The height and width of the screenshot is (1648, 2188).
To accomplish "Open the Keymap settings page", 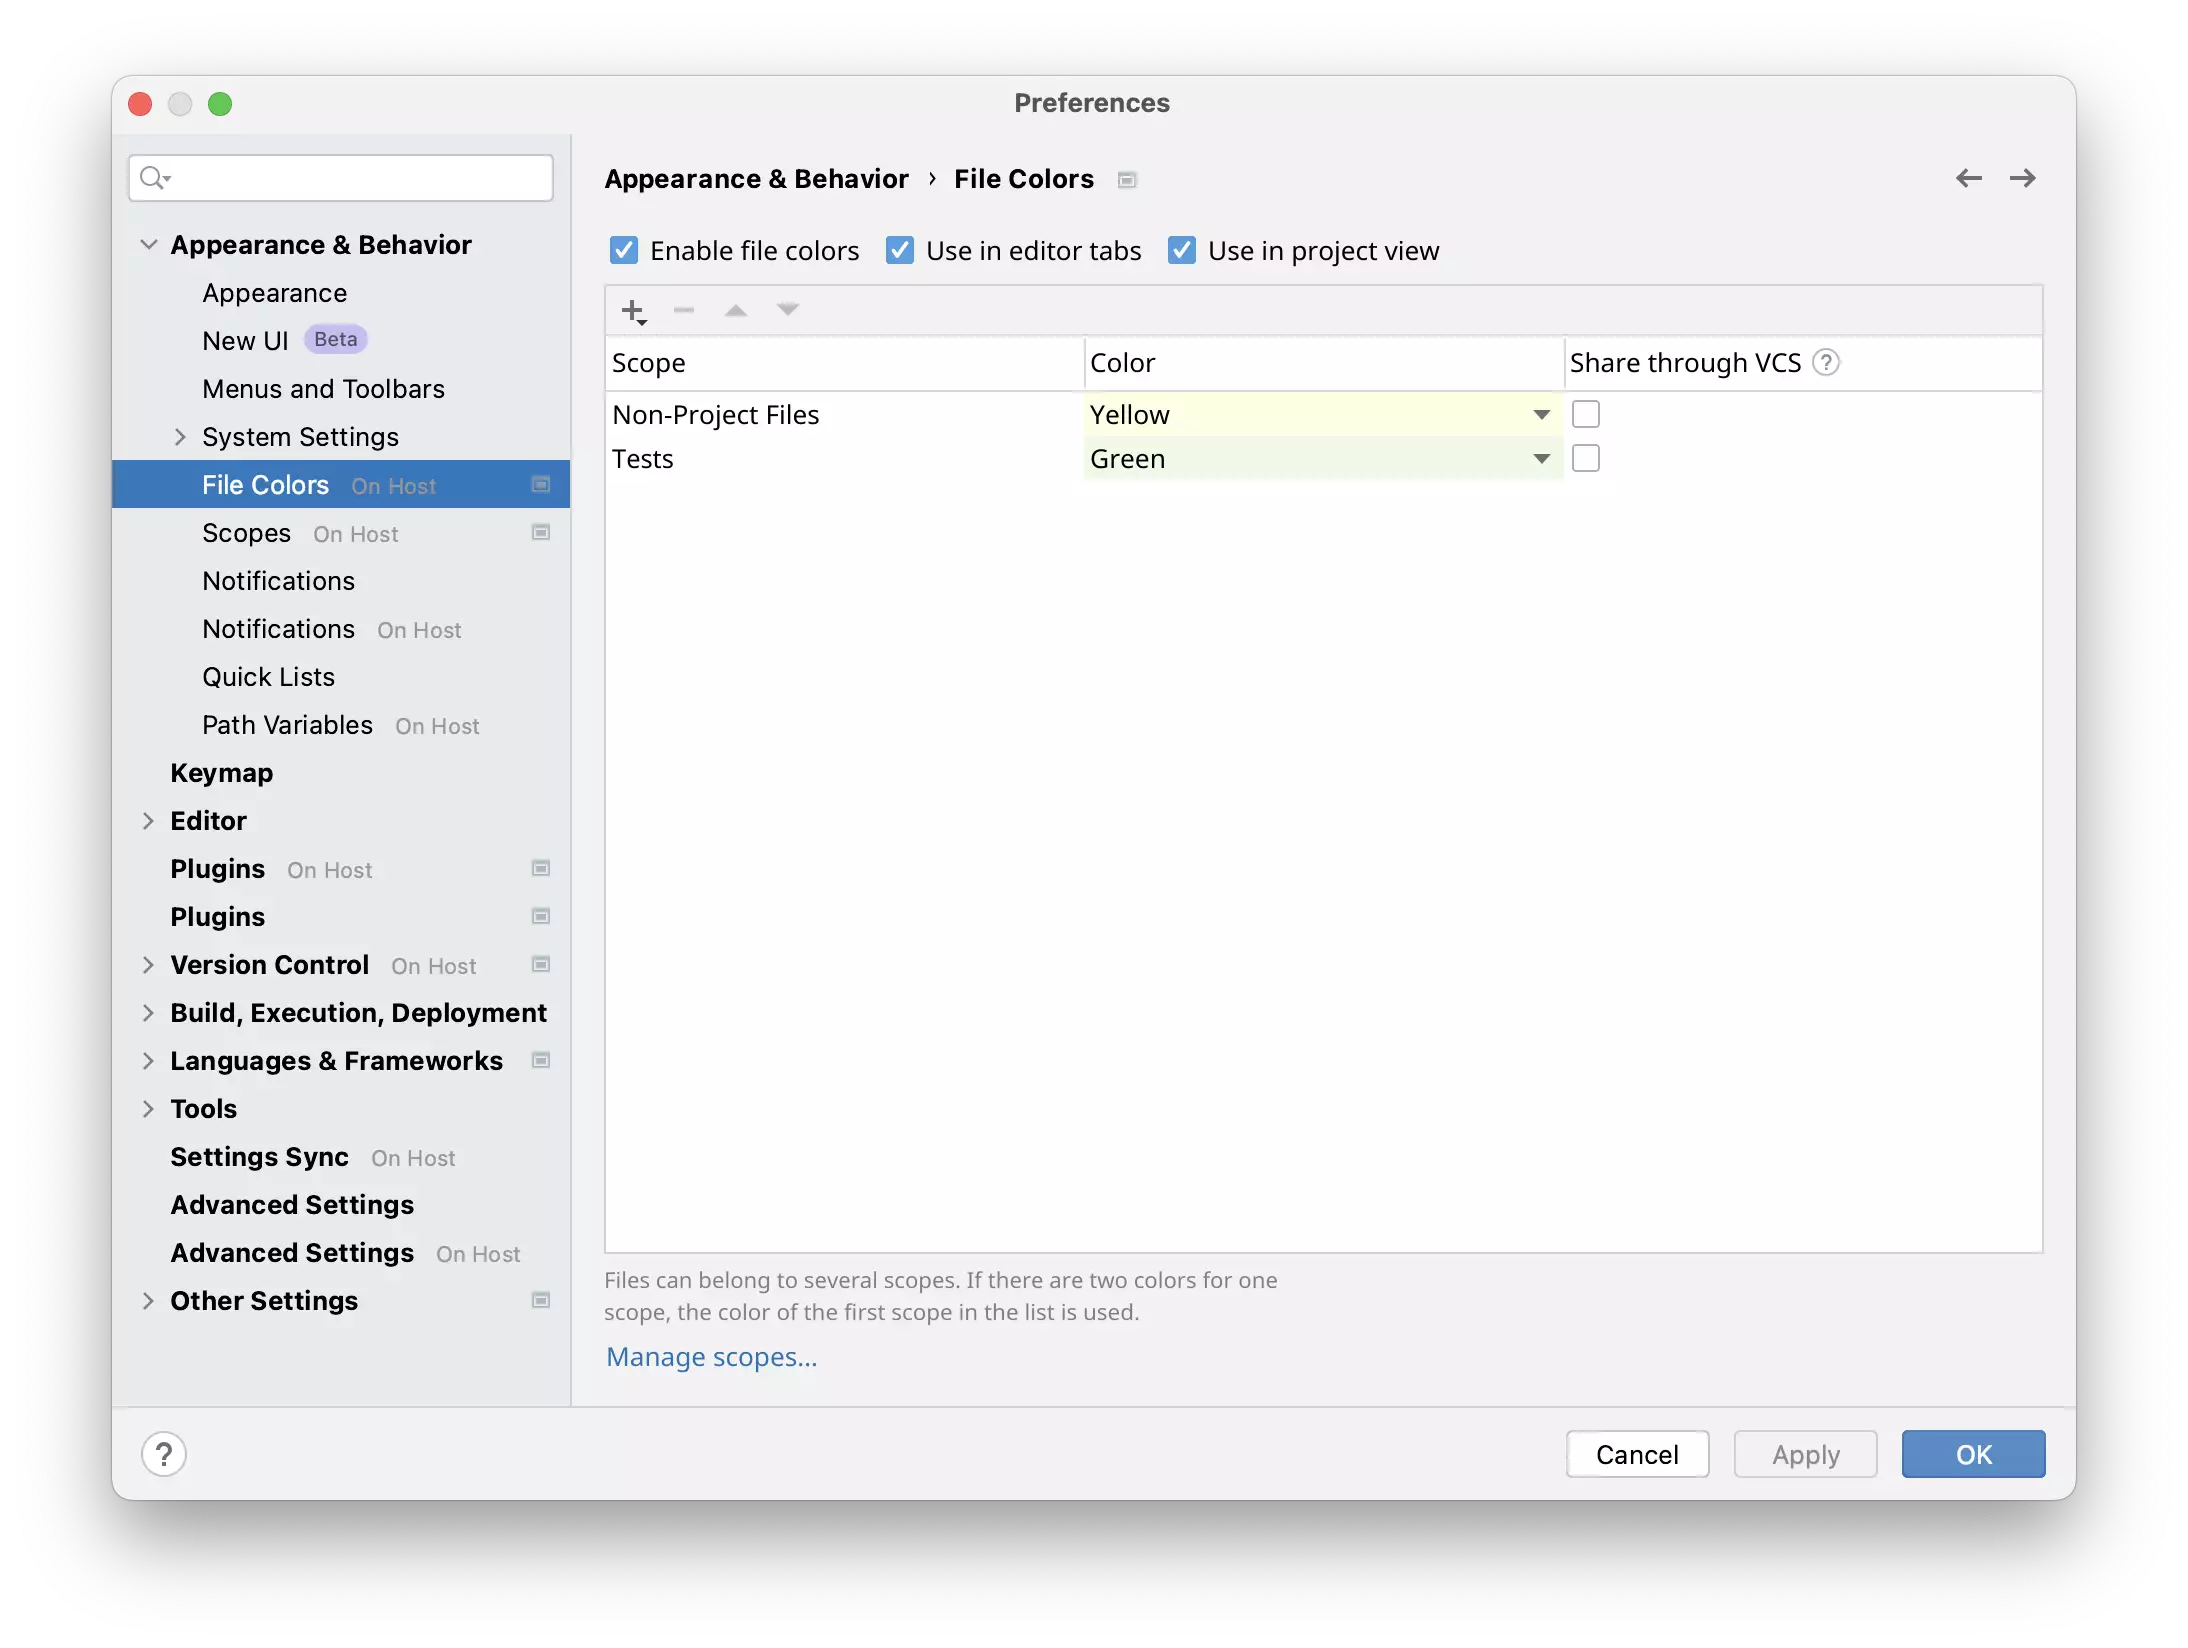I will coord(221,773).
